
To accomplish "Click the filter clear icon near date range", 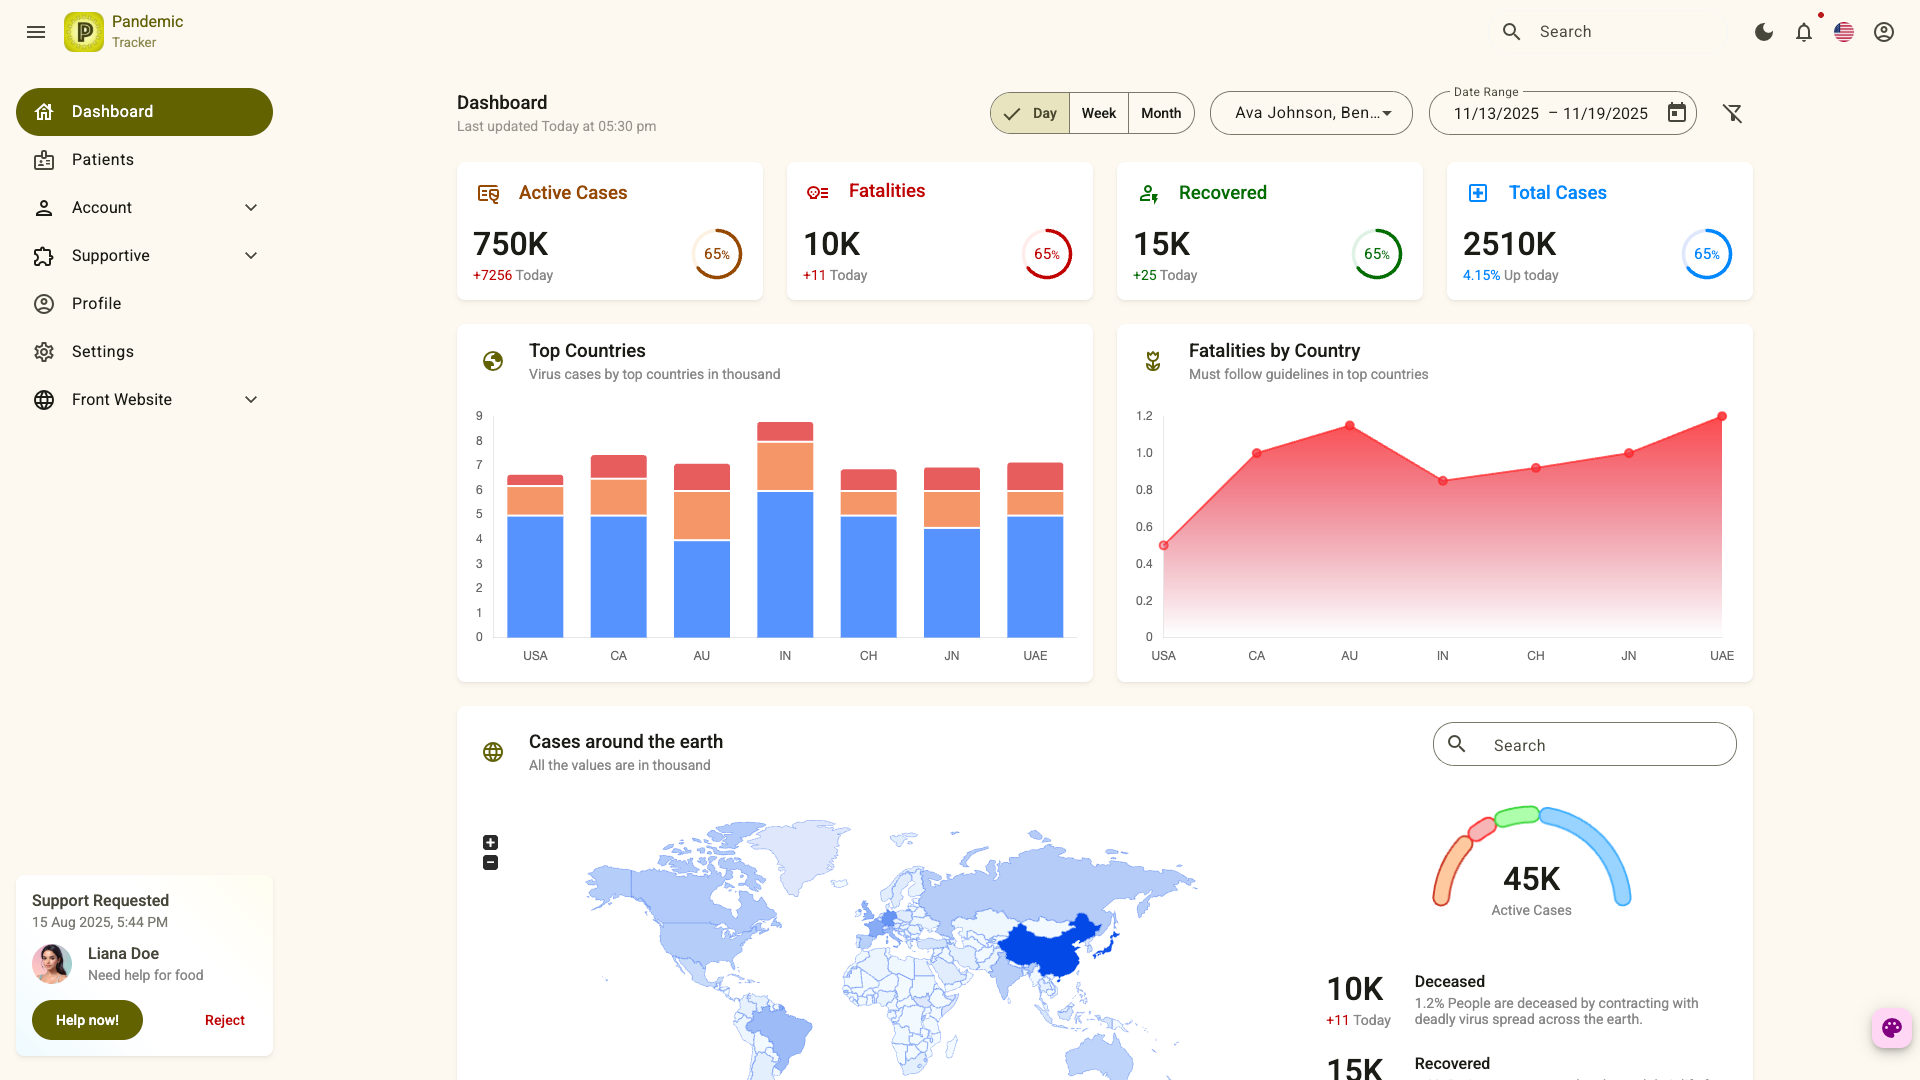I will point(1733,113).
